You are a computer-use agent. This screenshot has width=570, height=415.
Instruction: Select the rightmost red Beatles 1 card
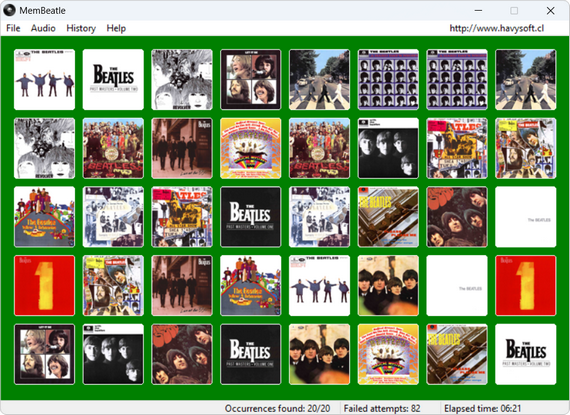[x=526, y=286]
